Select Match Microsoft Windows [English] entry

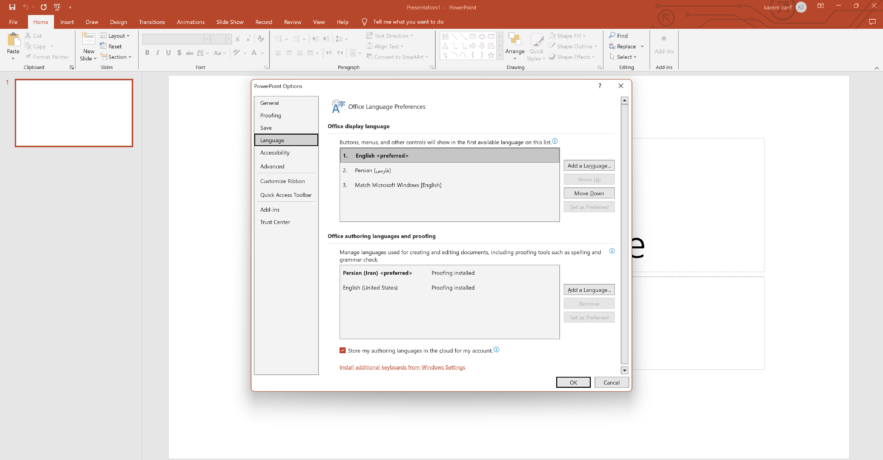pyautogui.click(x=449, y=185)
